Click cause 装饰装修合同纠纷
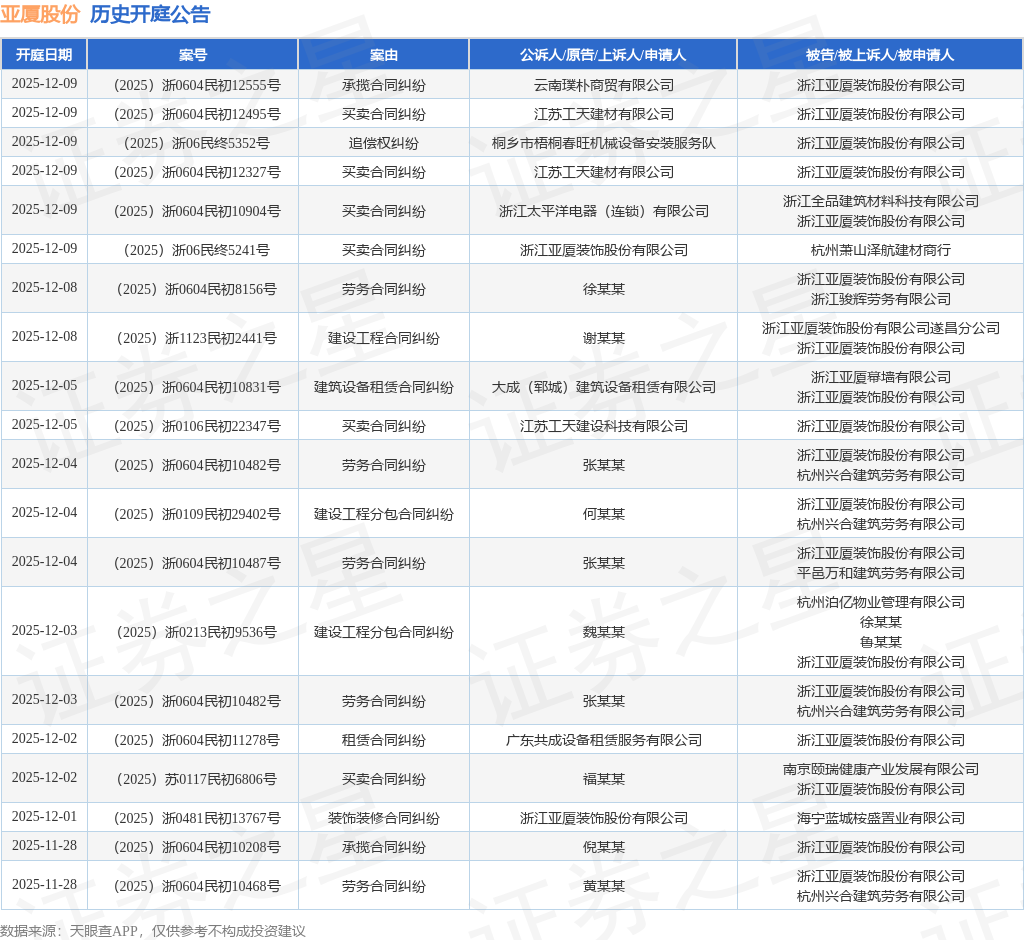 tap(383, 818)
